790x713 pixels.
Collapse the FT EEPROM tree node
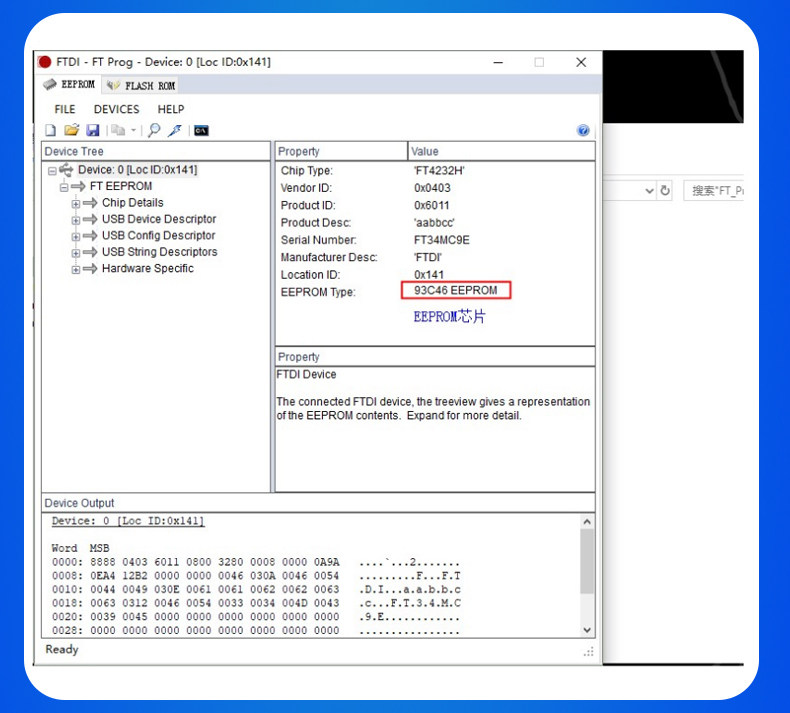(x=64, y=187)
